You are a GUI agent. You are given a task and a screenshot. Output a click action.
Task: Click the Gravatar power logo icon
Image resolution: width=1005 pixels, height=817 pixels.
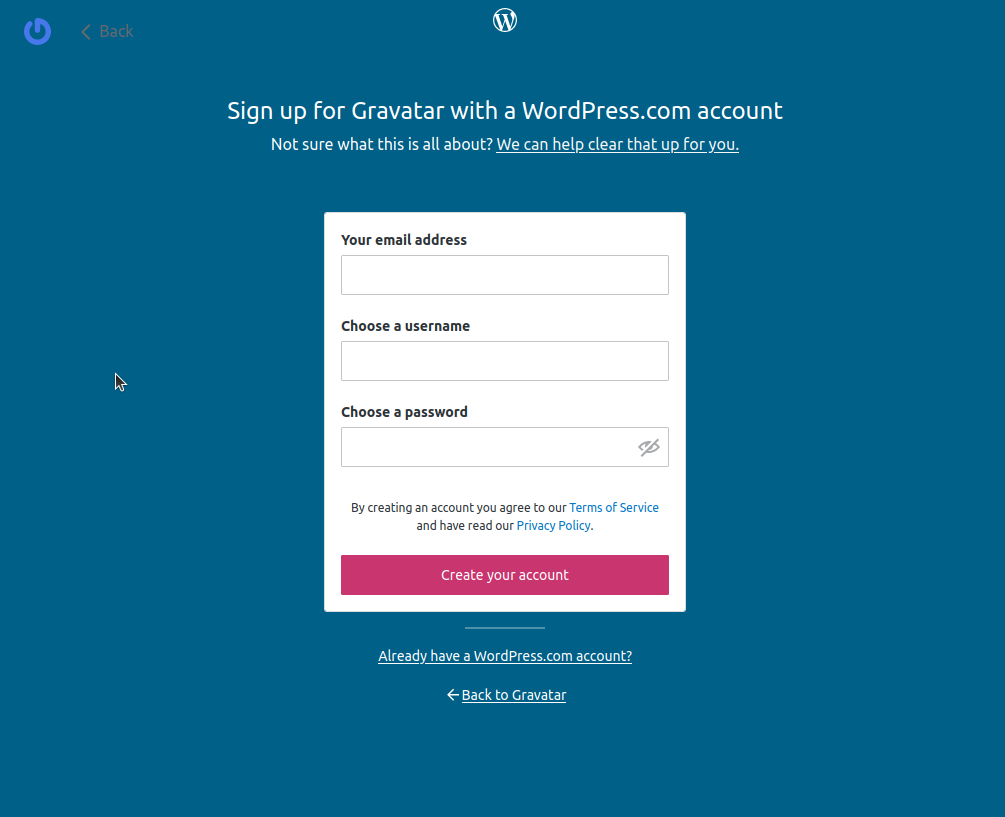pyautogui.click(x=37, y=31)
